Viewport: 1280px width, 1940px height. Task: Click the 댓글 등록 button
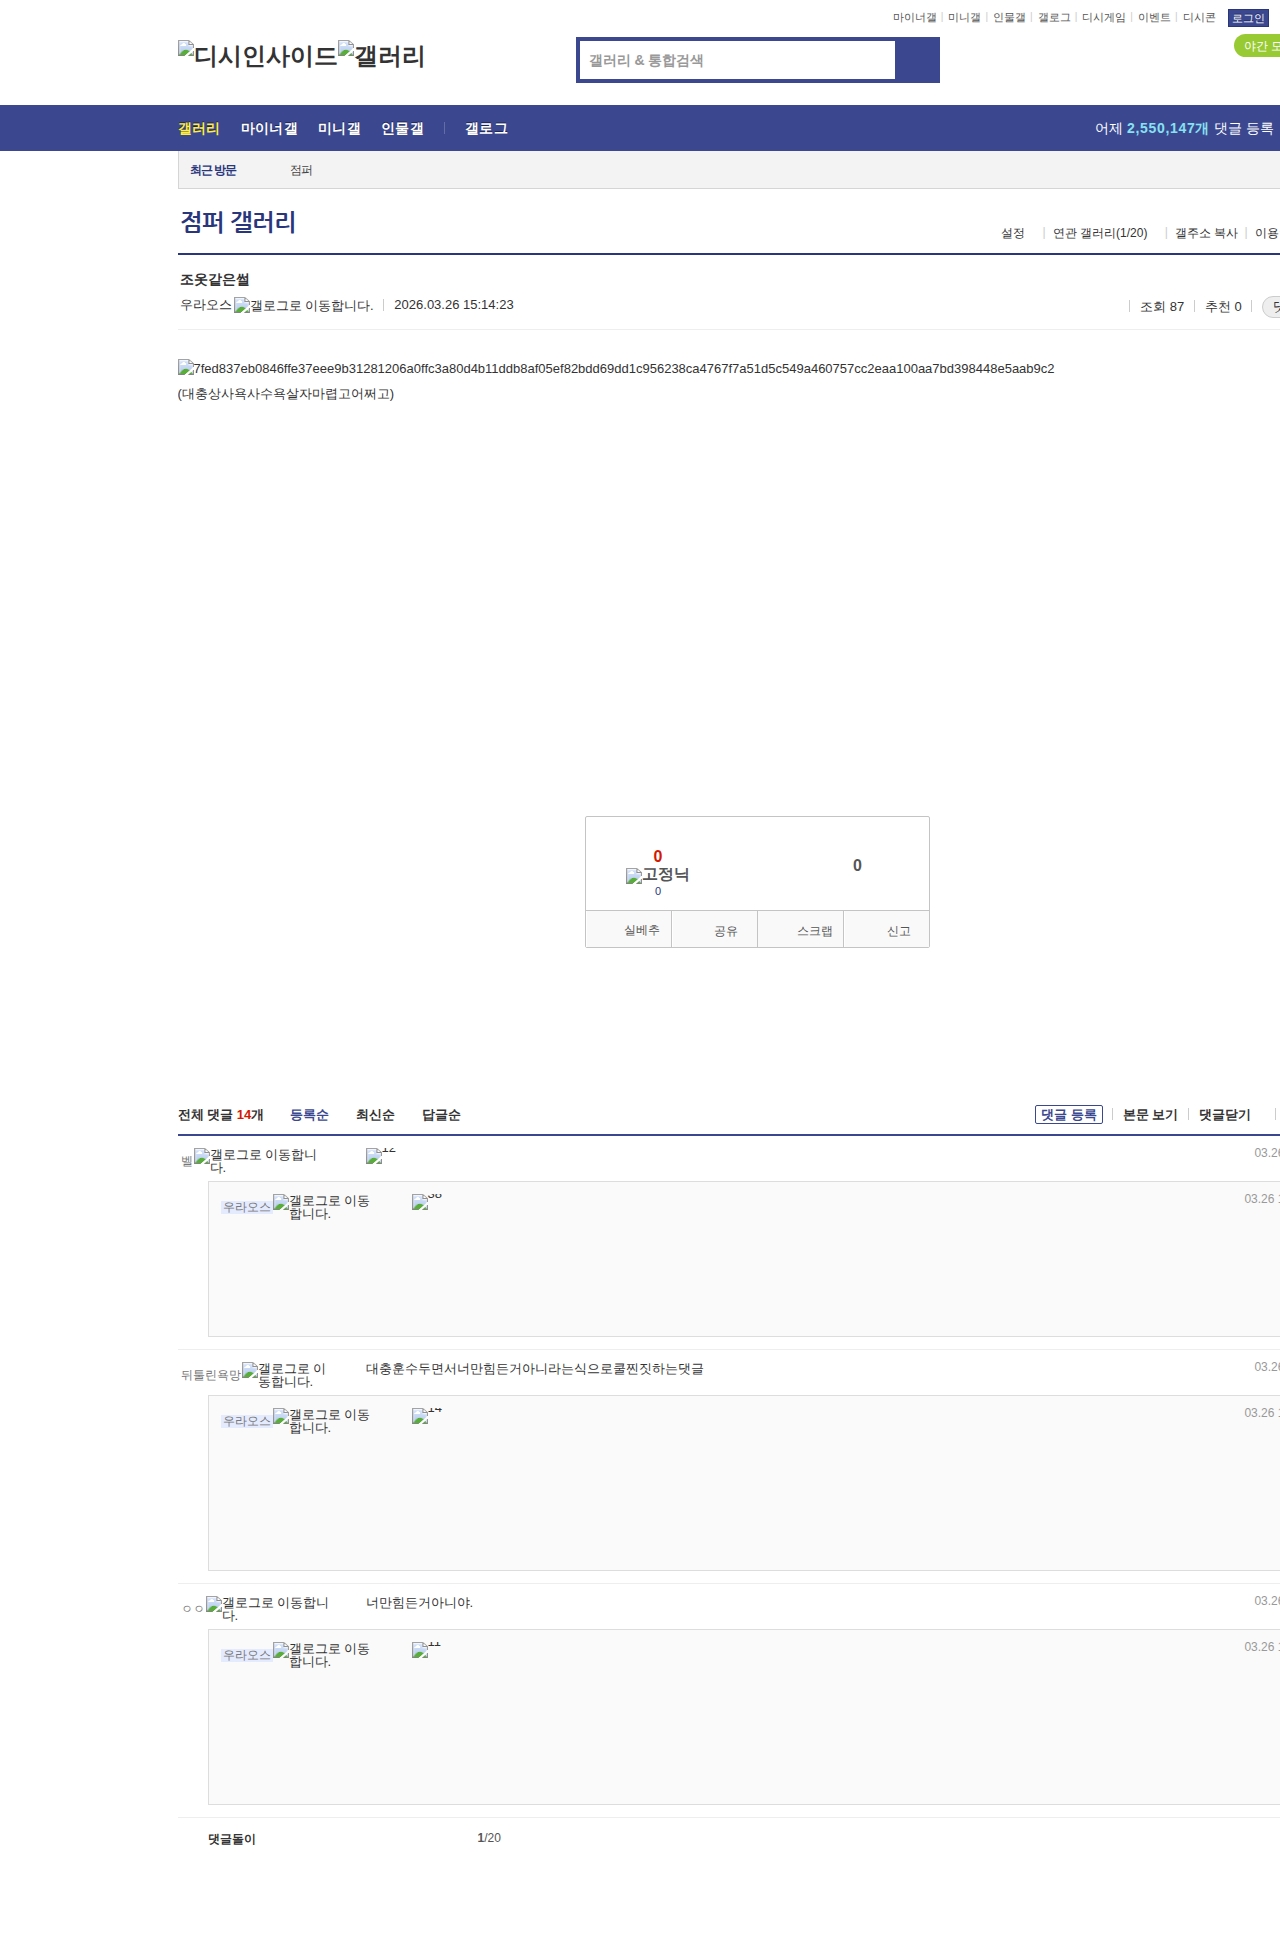tap(1069, 1115)
